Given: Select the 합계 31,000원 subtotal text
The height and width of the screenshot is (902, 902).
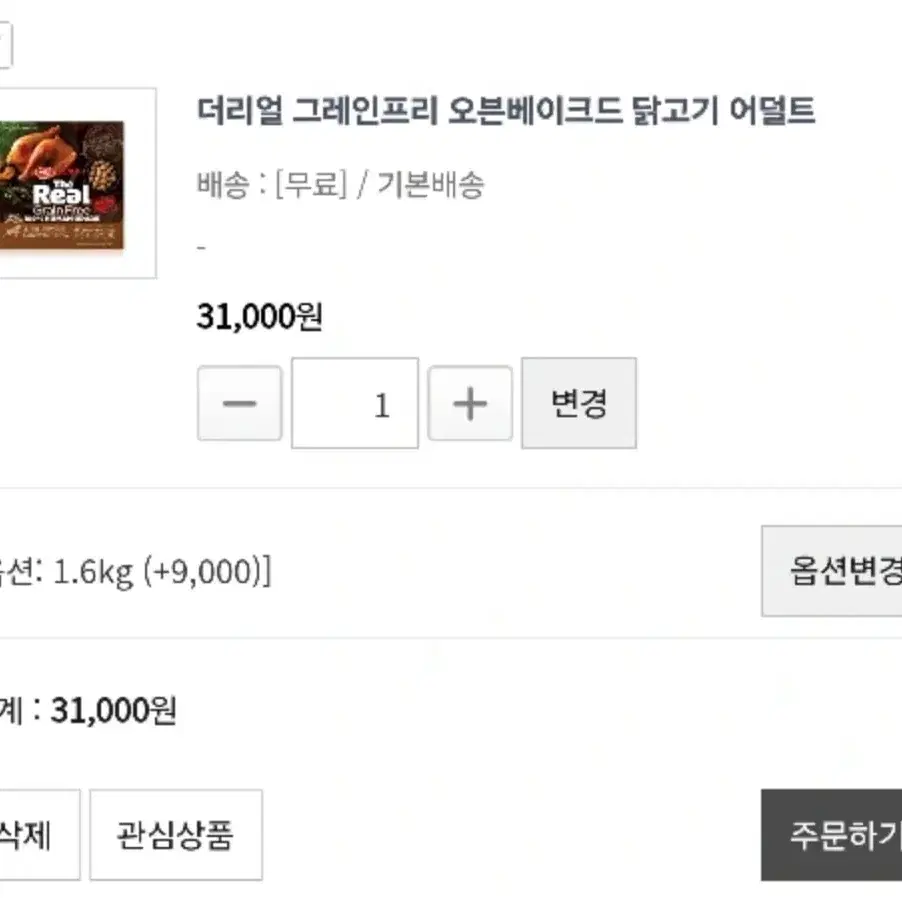Looking at the screenshot, I should click(x=87, y=711).
